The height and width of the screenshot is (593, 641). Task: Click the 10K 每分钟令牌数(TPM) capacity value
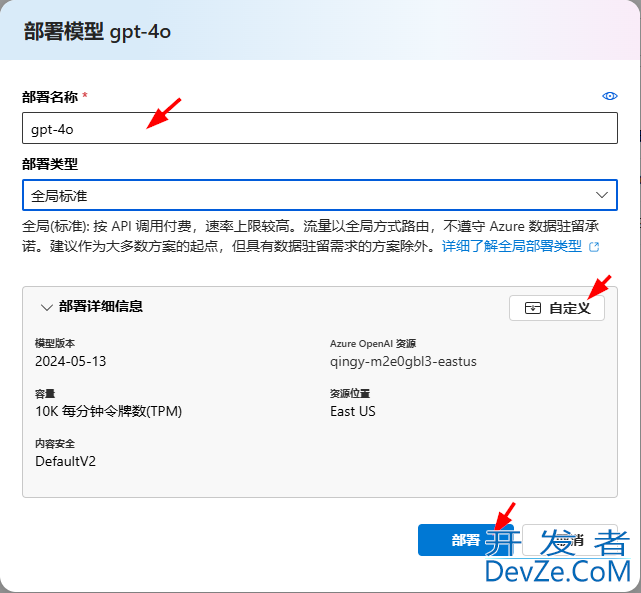pyautogui.click(x=108, y=411)
